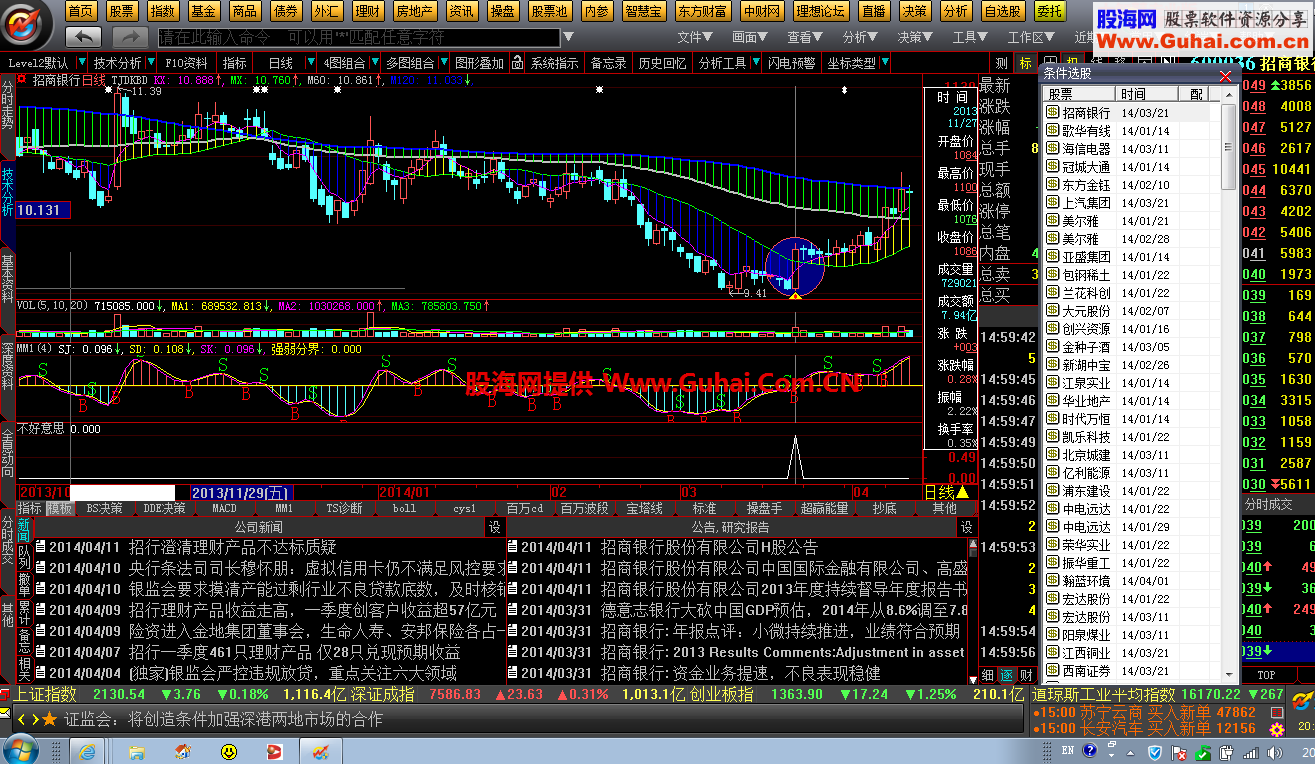The height and width of the screenshot is (764, 1315).
Task: Expand the 画面 dropdown menu
Action: pyautogui.click(x=750, y=37)
